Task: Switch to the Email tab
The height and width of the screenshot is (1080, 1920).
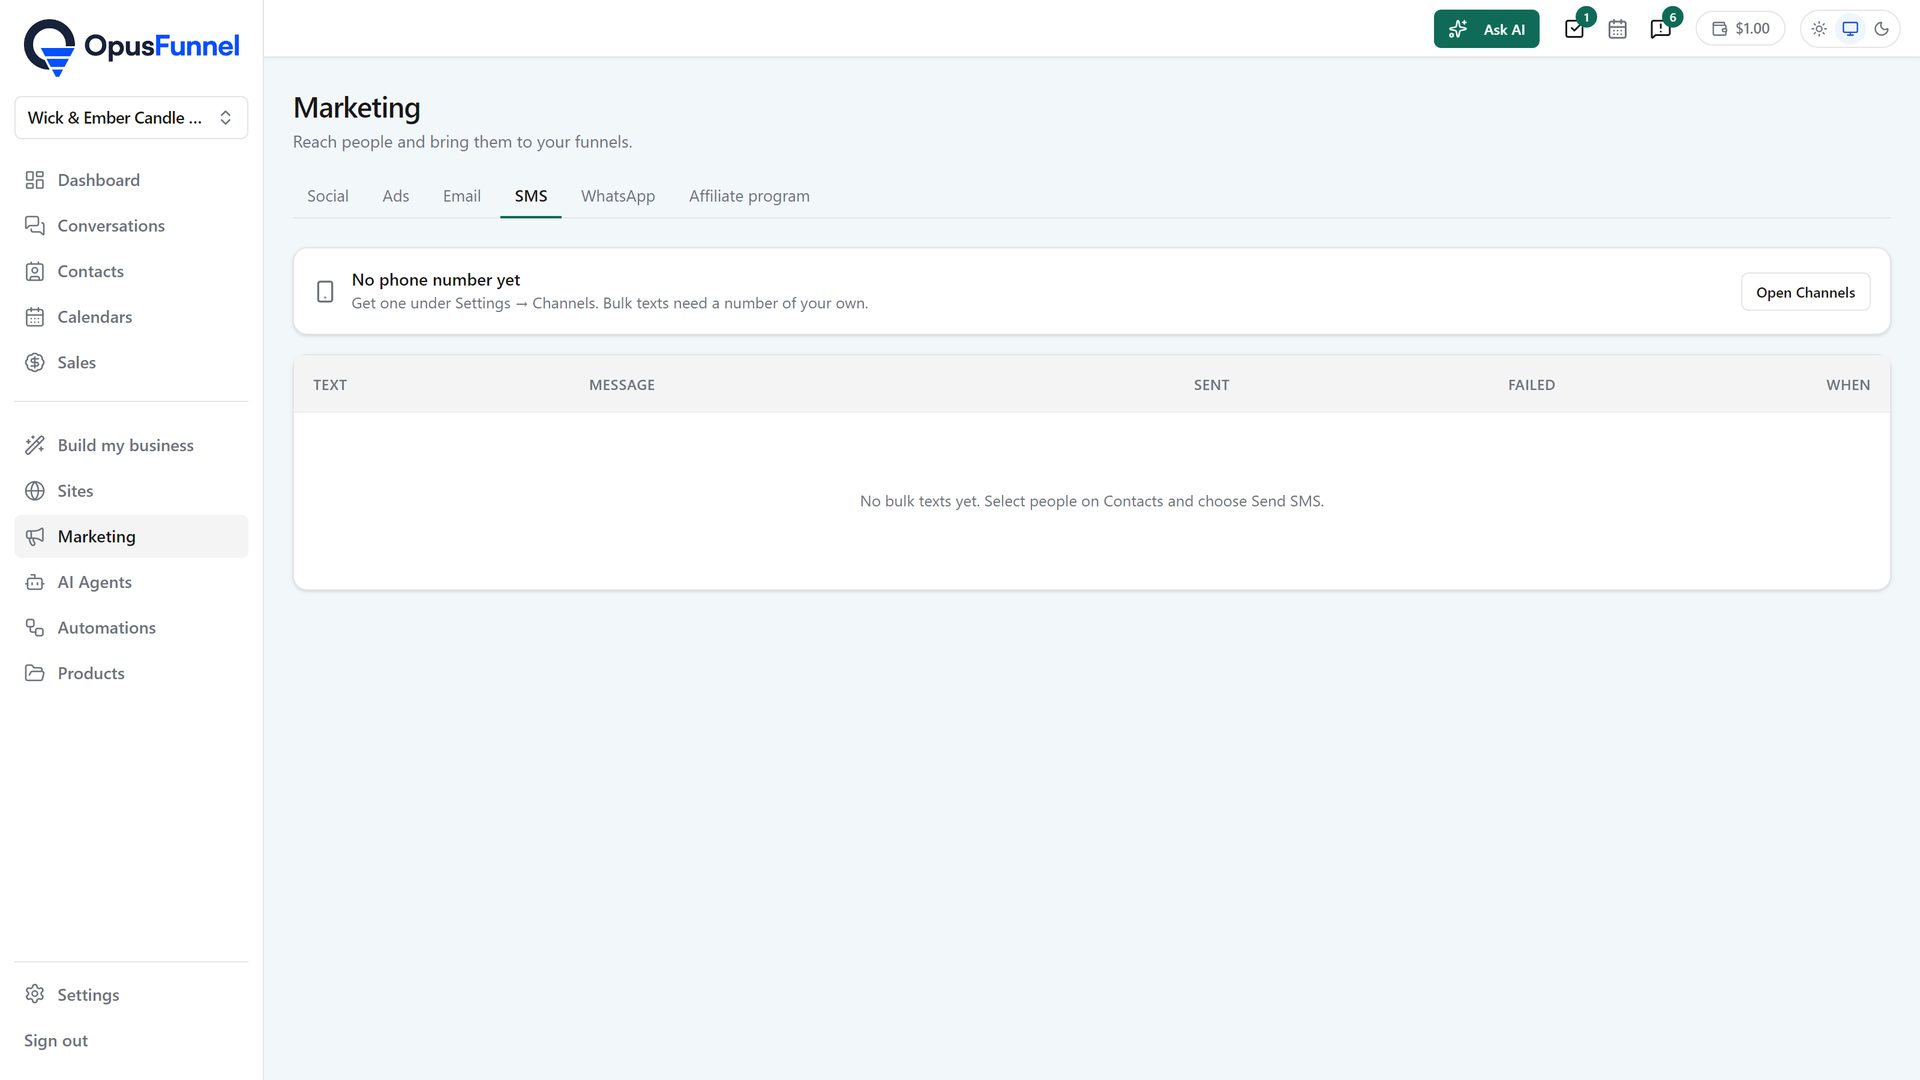Action: [x=462, y=196]
